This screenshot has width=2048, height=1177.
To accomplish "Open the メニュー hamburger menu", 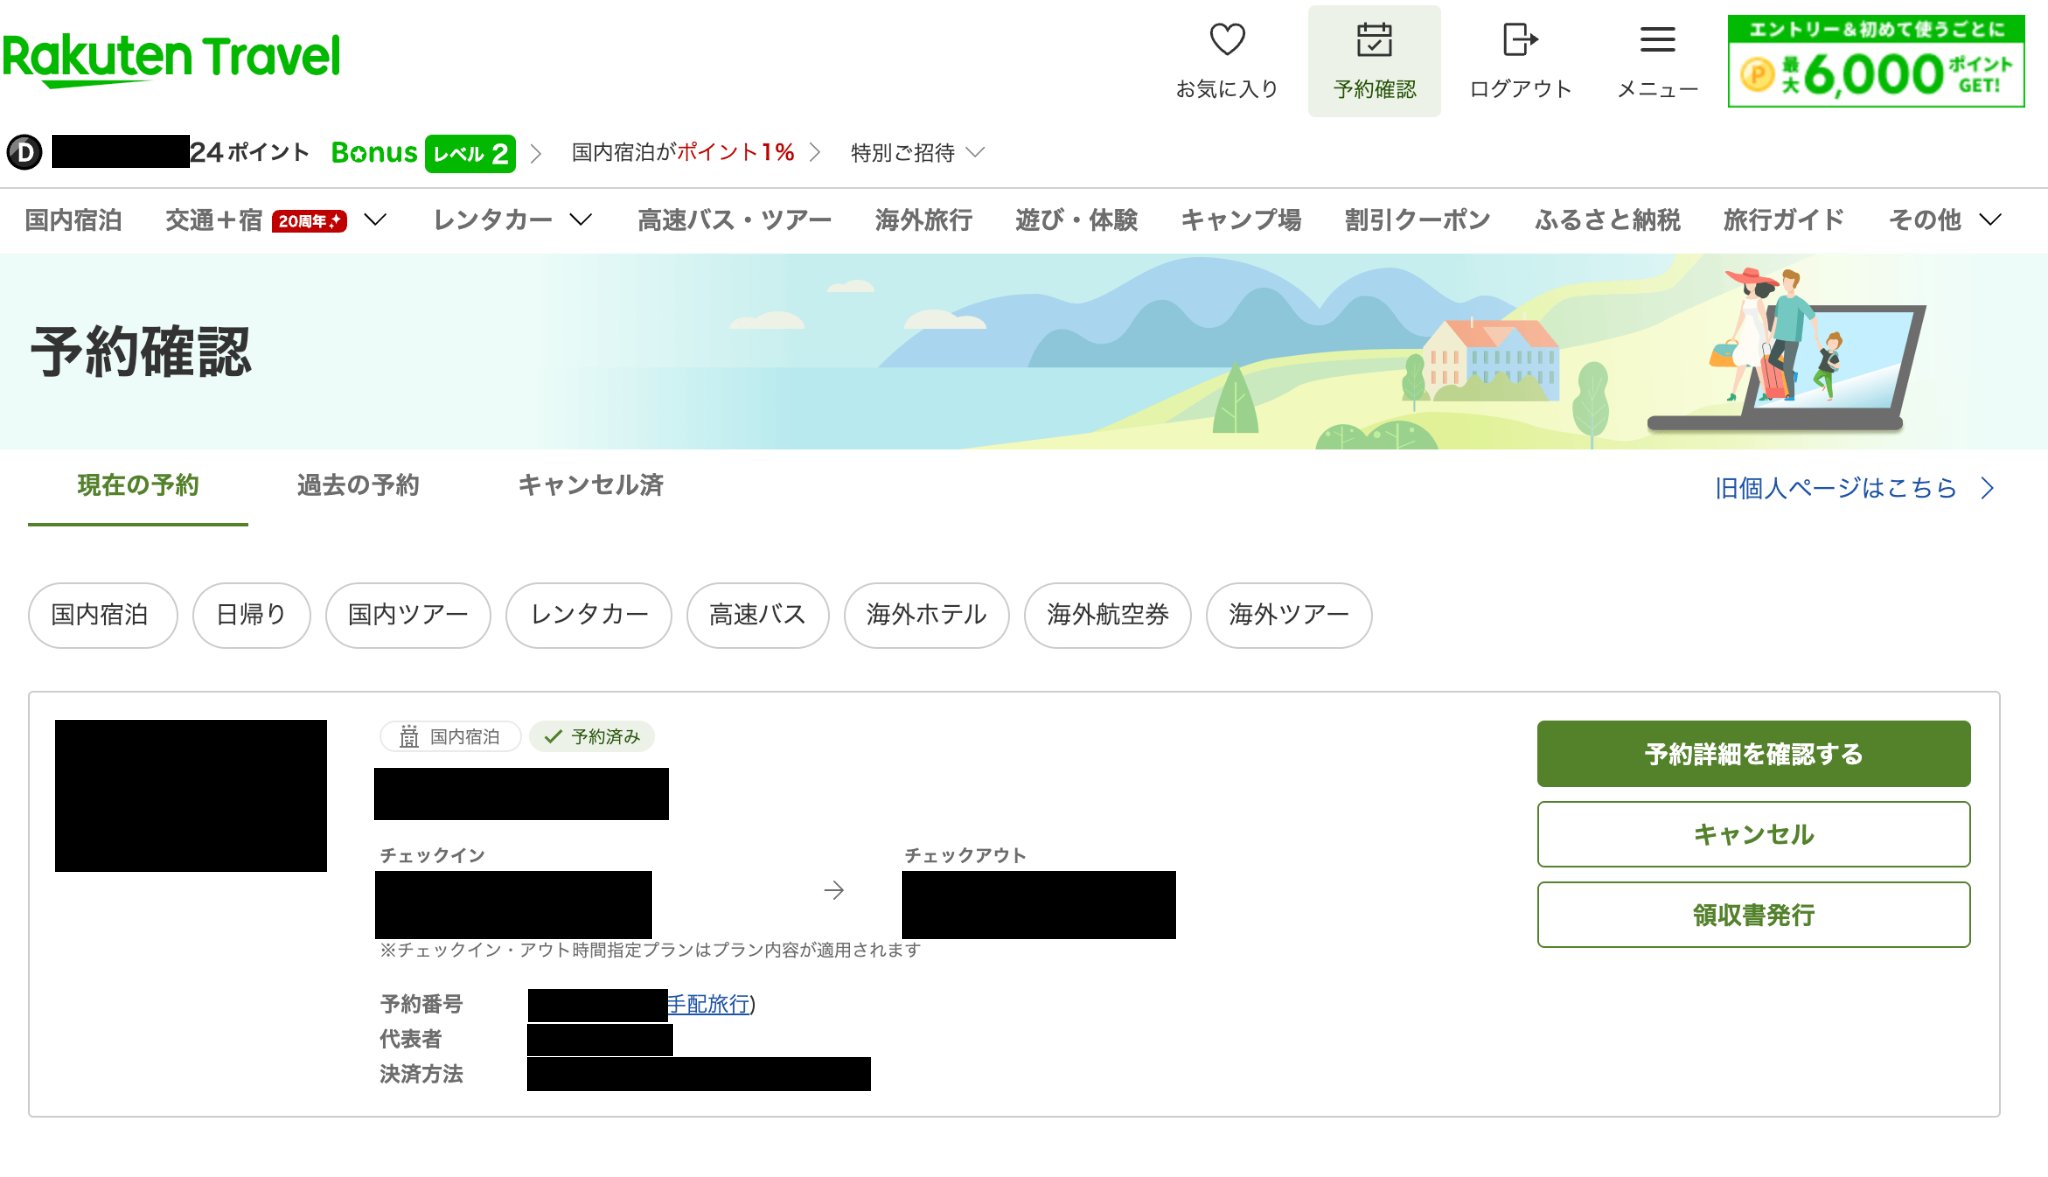I will pos(1657,61).
